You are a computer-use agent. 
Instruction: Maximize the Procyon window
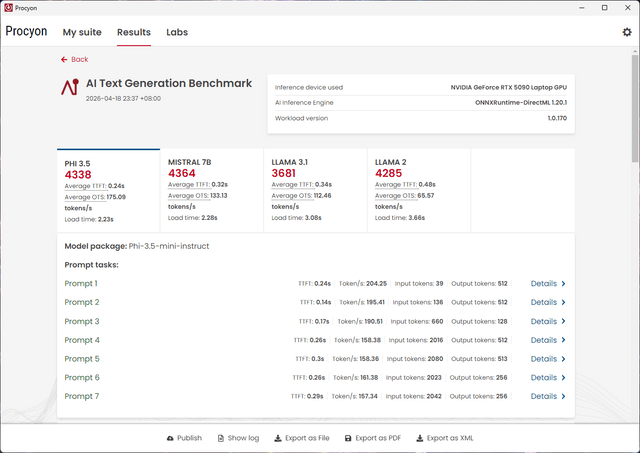(604, 8)
